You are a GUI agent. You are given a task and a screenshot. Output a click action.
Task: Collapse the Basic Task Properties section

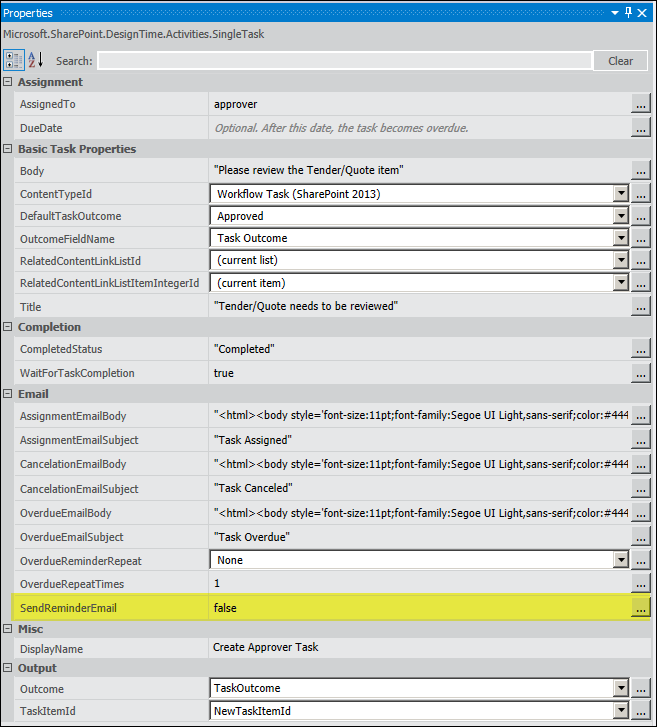(7, 149)
